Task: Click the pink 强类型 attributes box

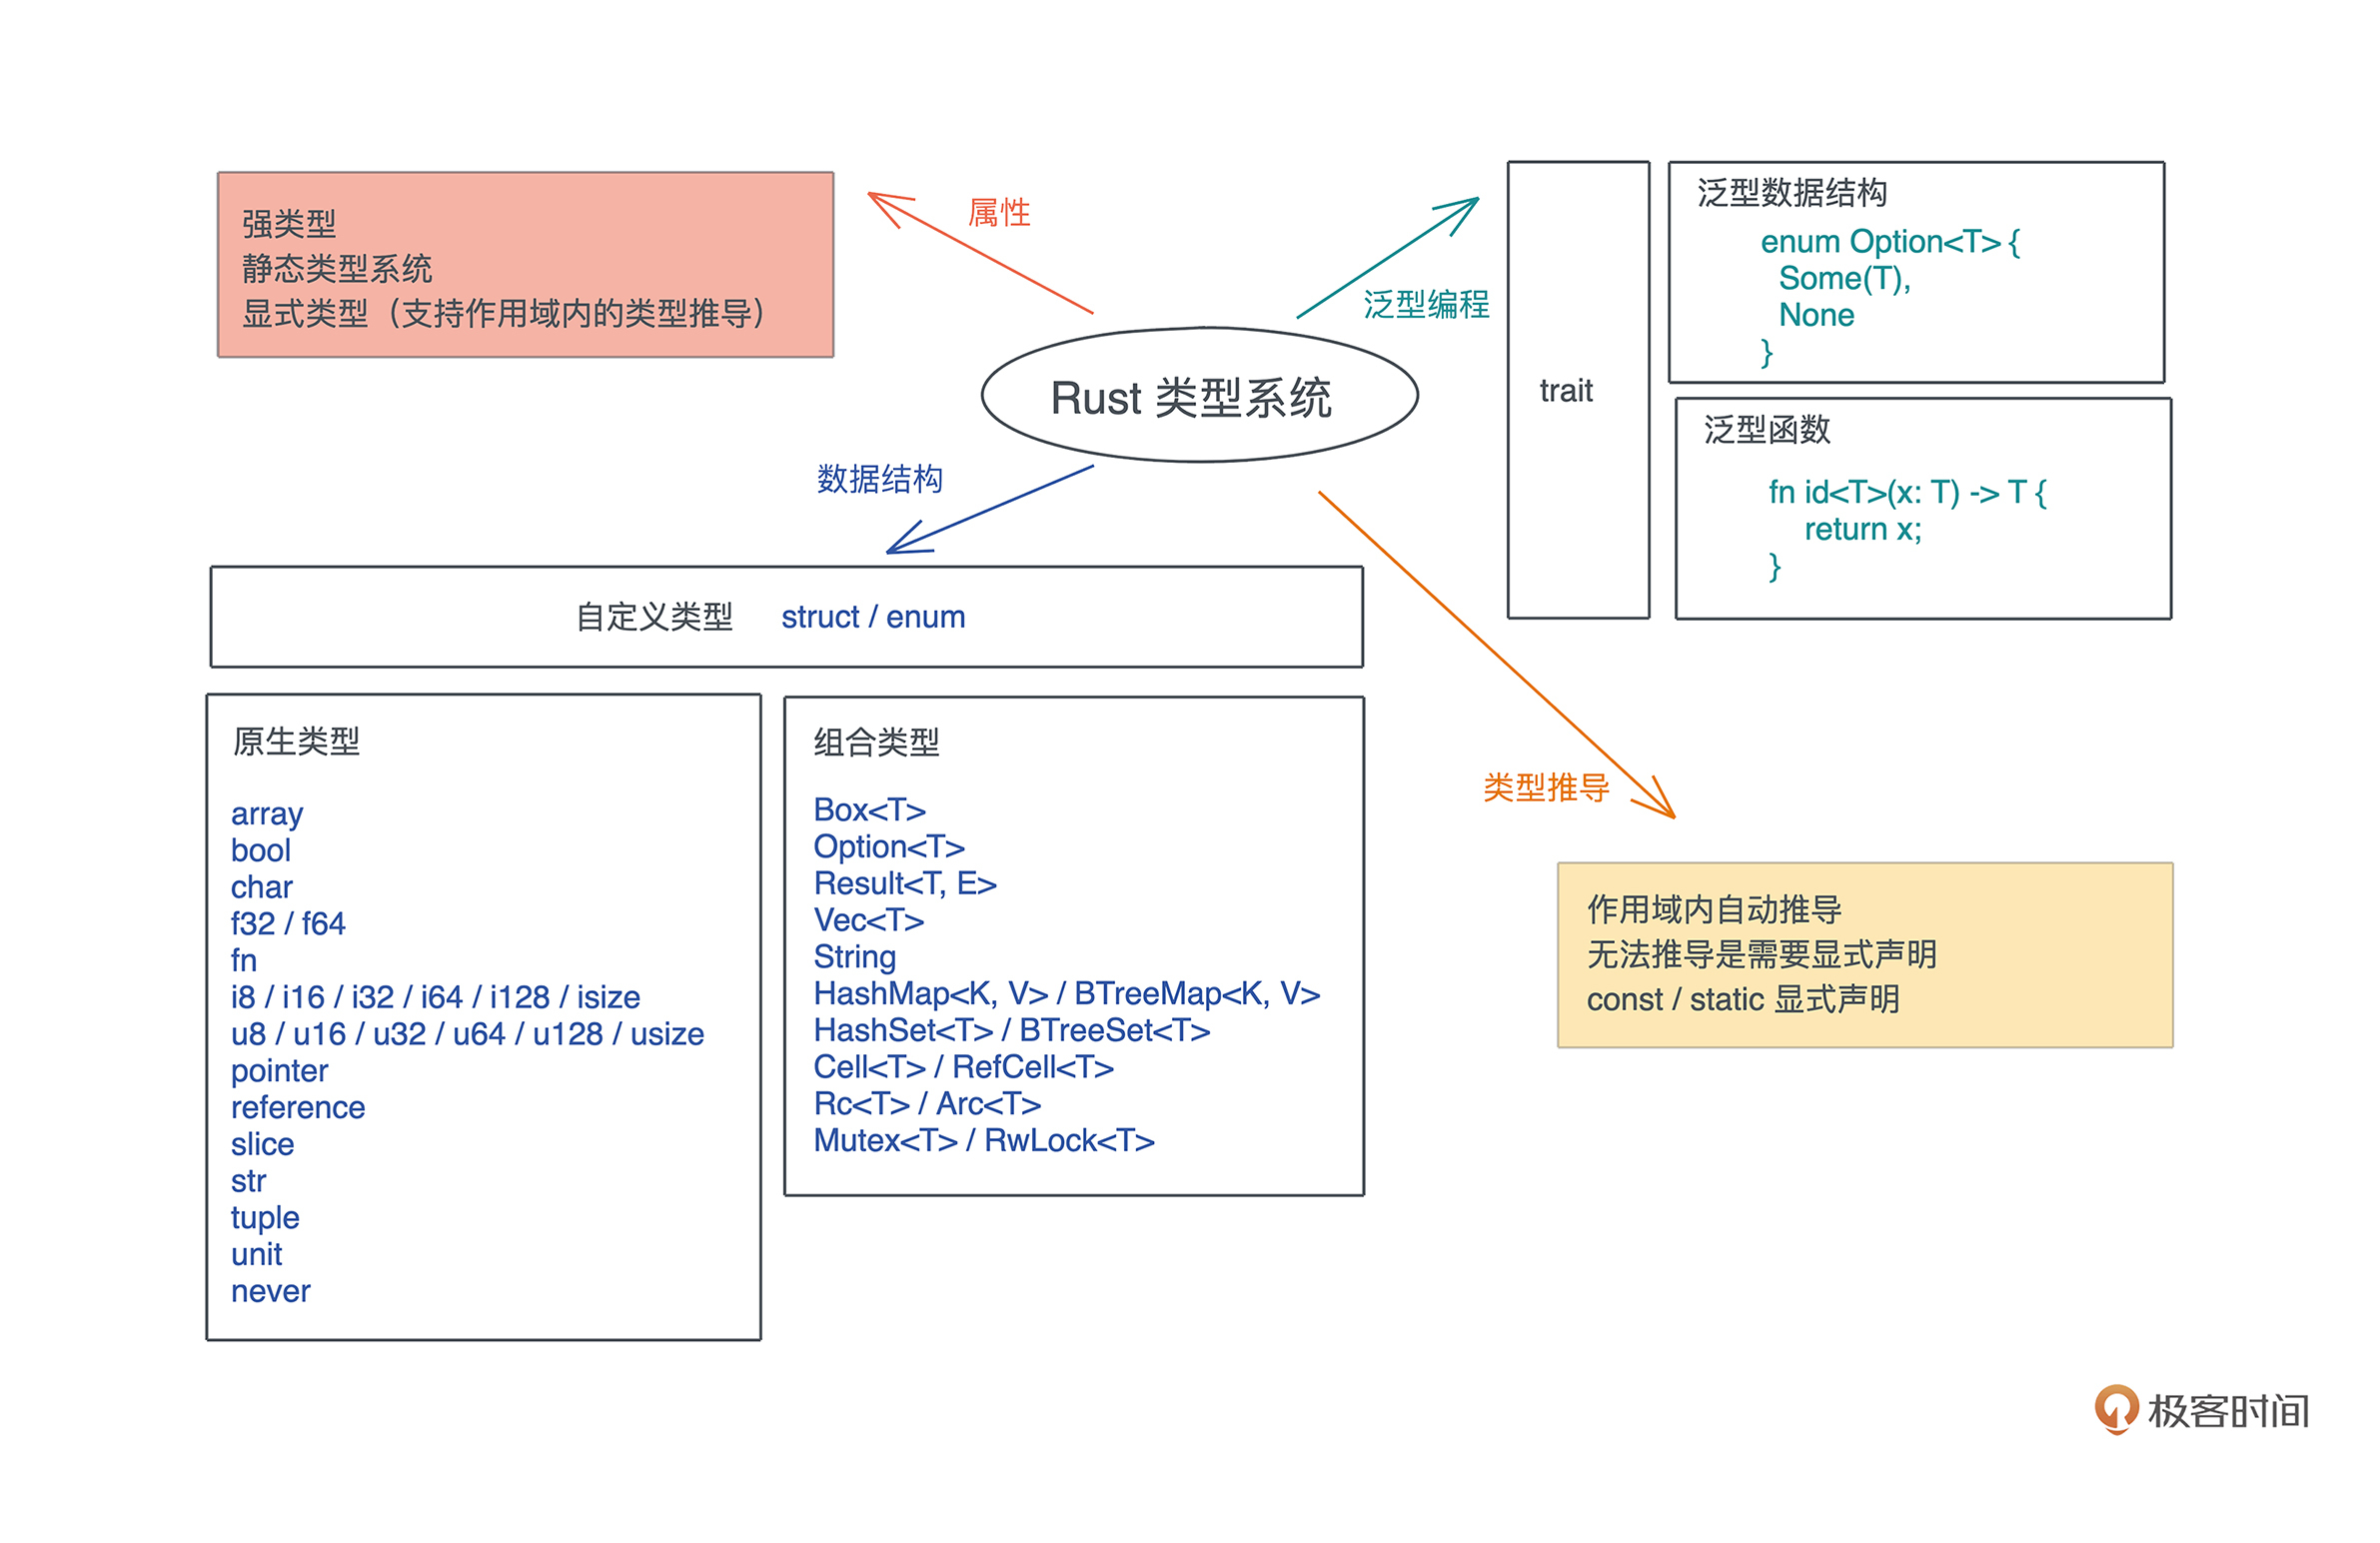Action: click(525, 265)
